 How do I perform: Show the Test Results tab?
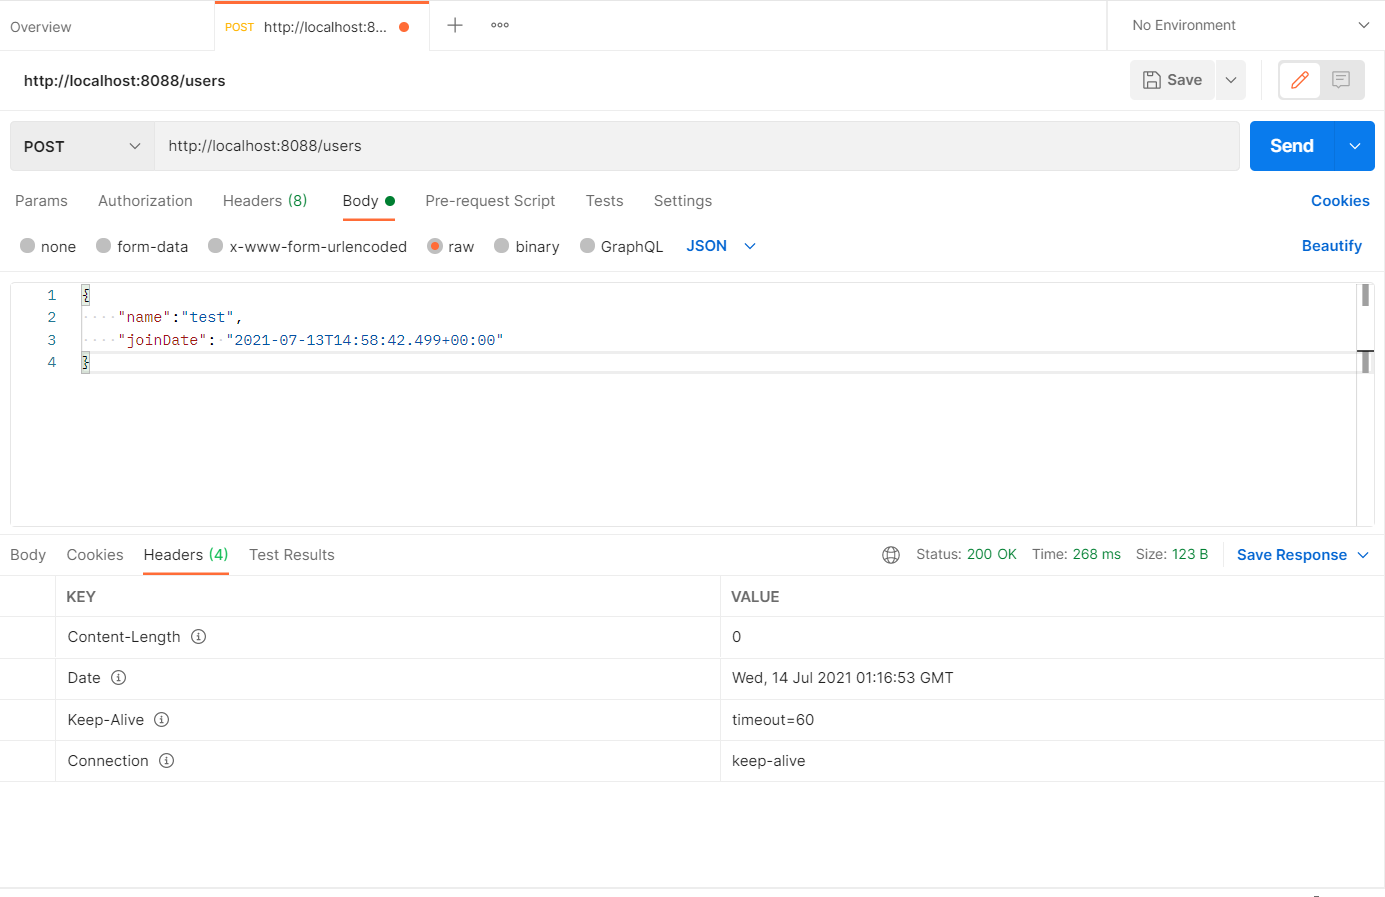tap(292, 555)
